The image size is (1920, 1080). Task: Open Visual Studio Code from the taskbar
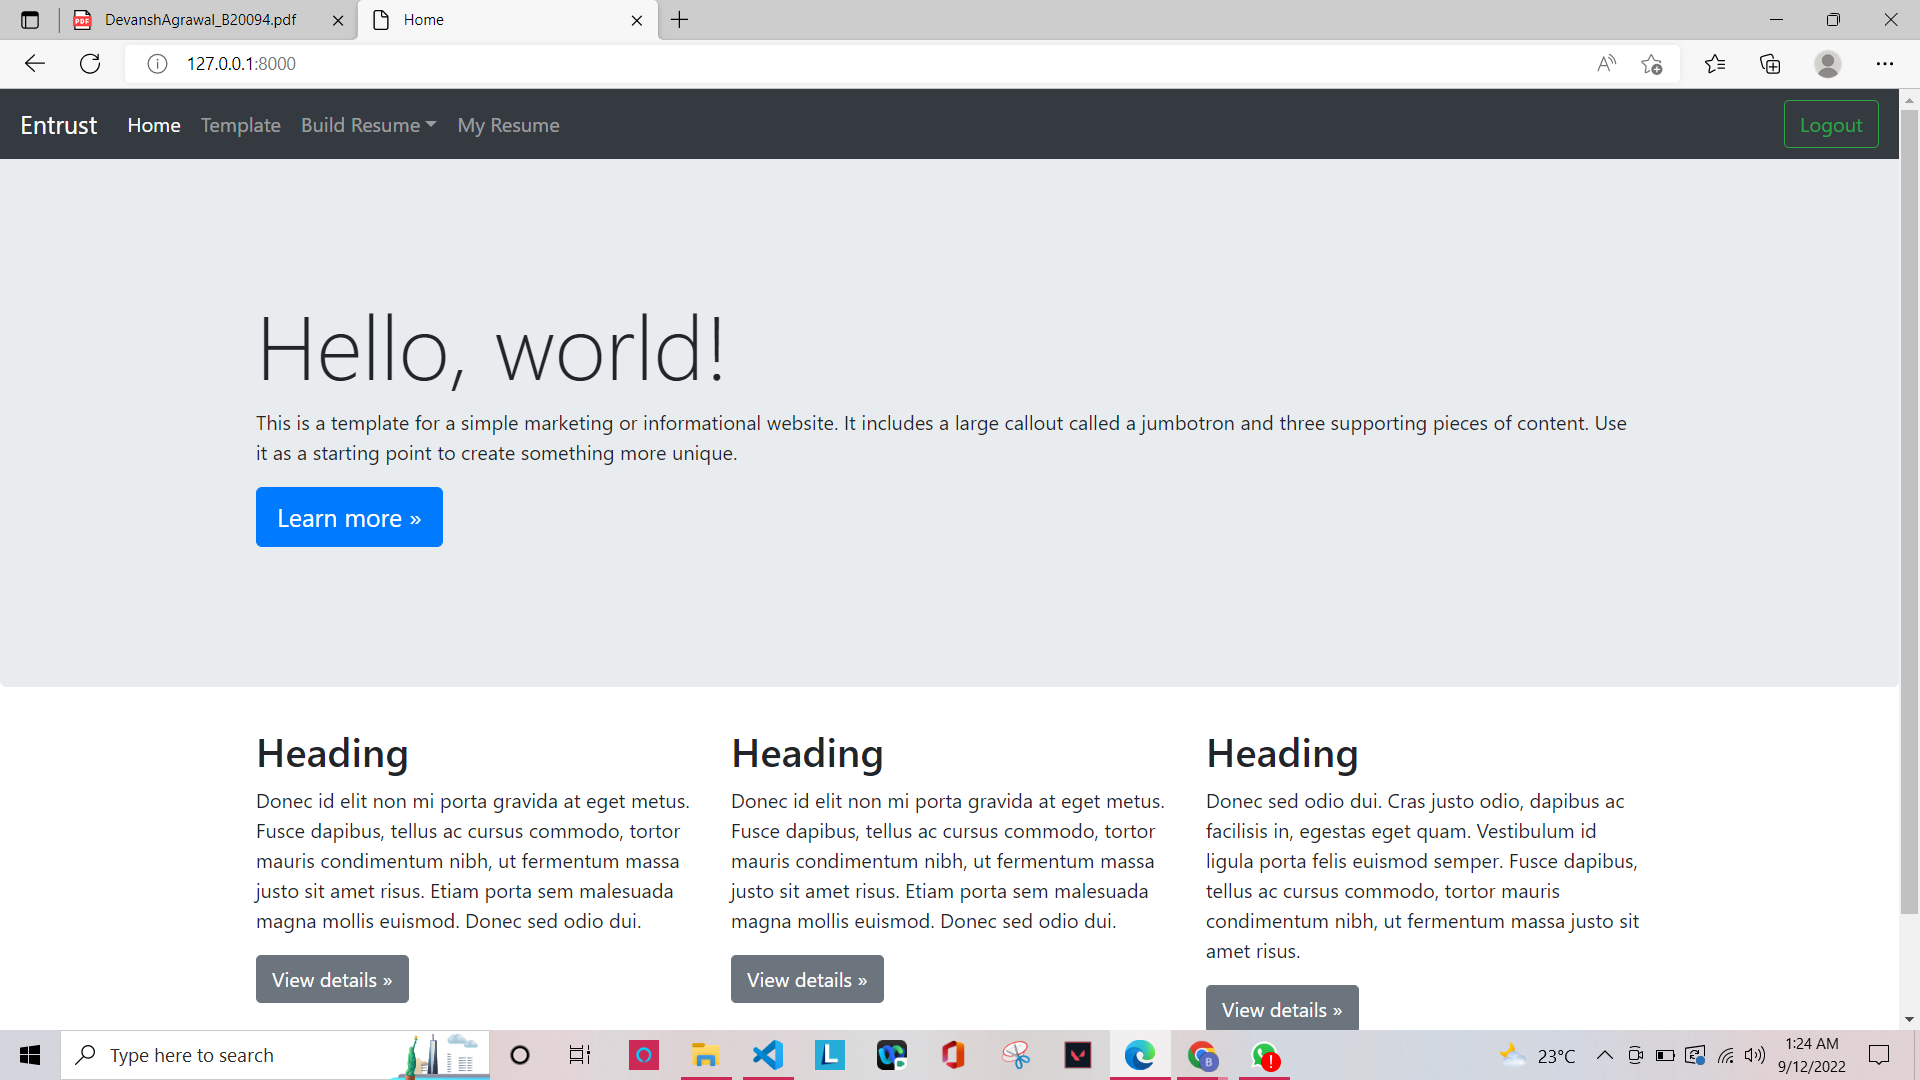[768, 1055]
